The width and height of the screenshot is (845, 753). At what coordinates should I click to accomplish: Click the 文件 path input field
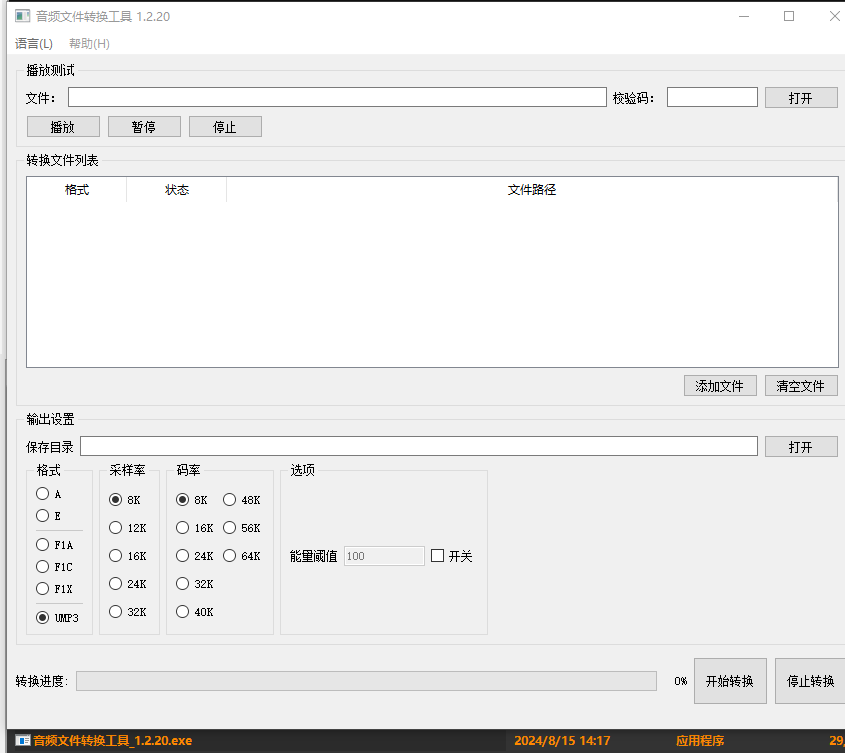click(337, 98)
